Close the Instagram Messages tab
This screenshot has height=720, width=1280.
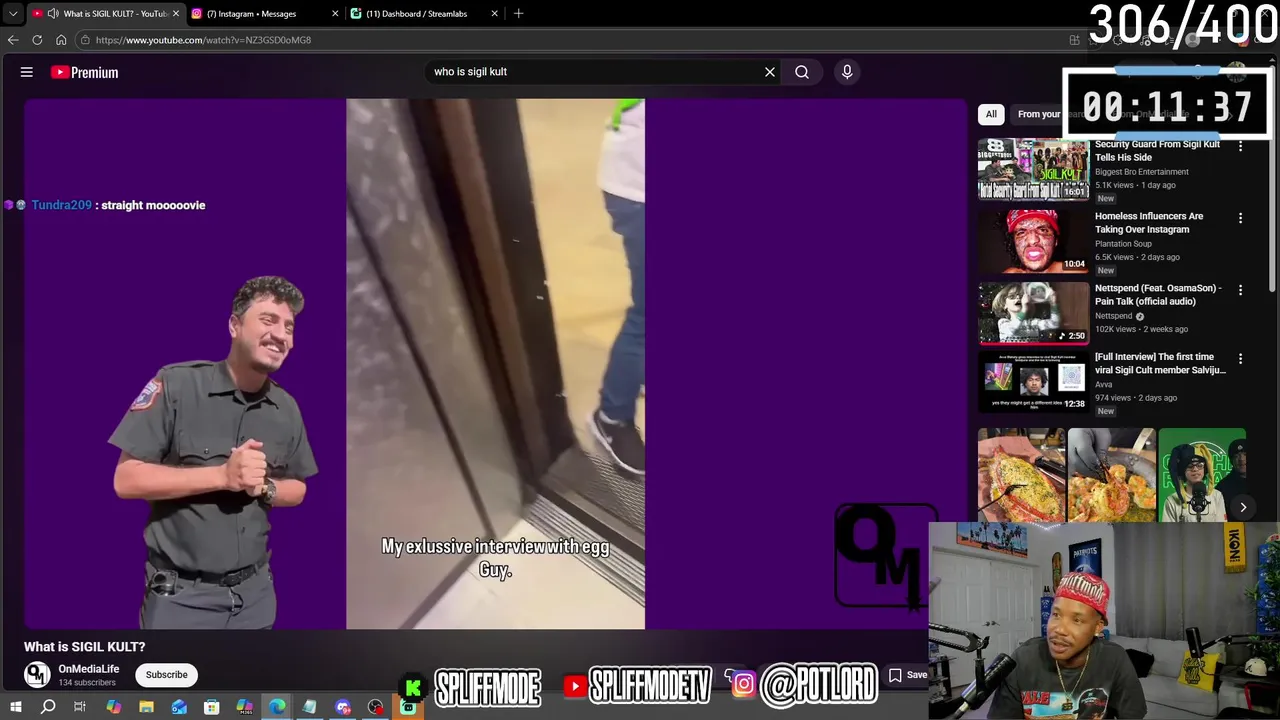tap(335, 14)
